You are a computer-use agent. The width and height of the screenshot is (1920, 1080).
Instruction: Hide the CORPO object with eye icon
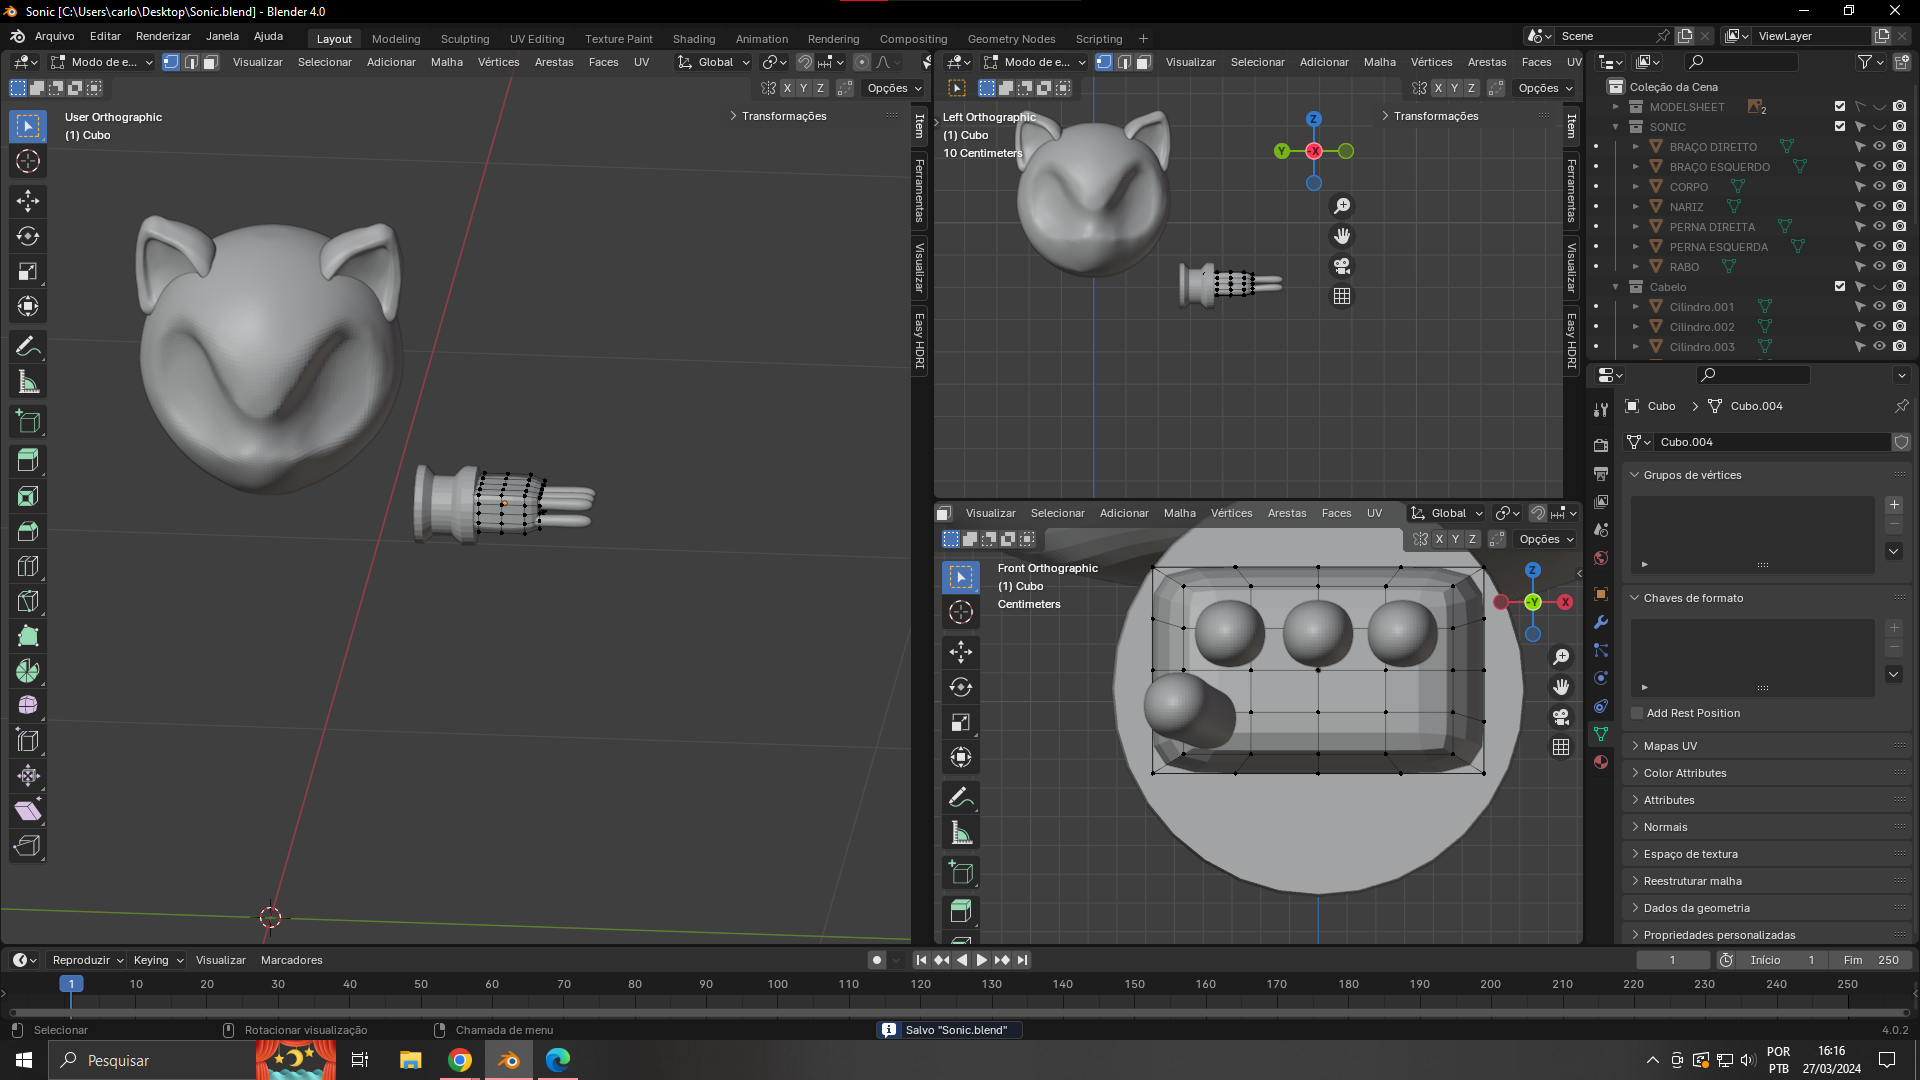tap(1879, 187)
